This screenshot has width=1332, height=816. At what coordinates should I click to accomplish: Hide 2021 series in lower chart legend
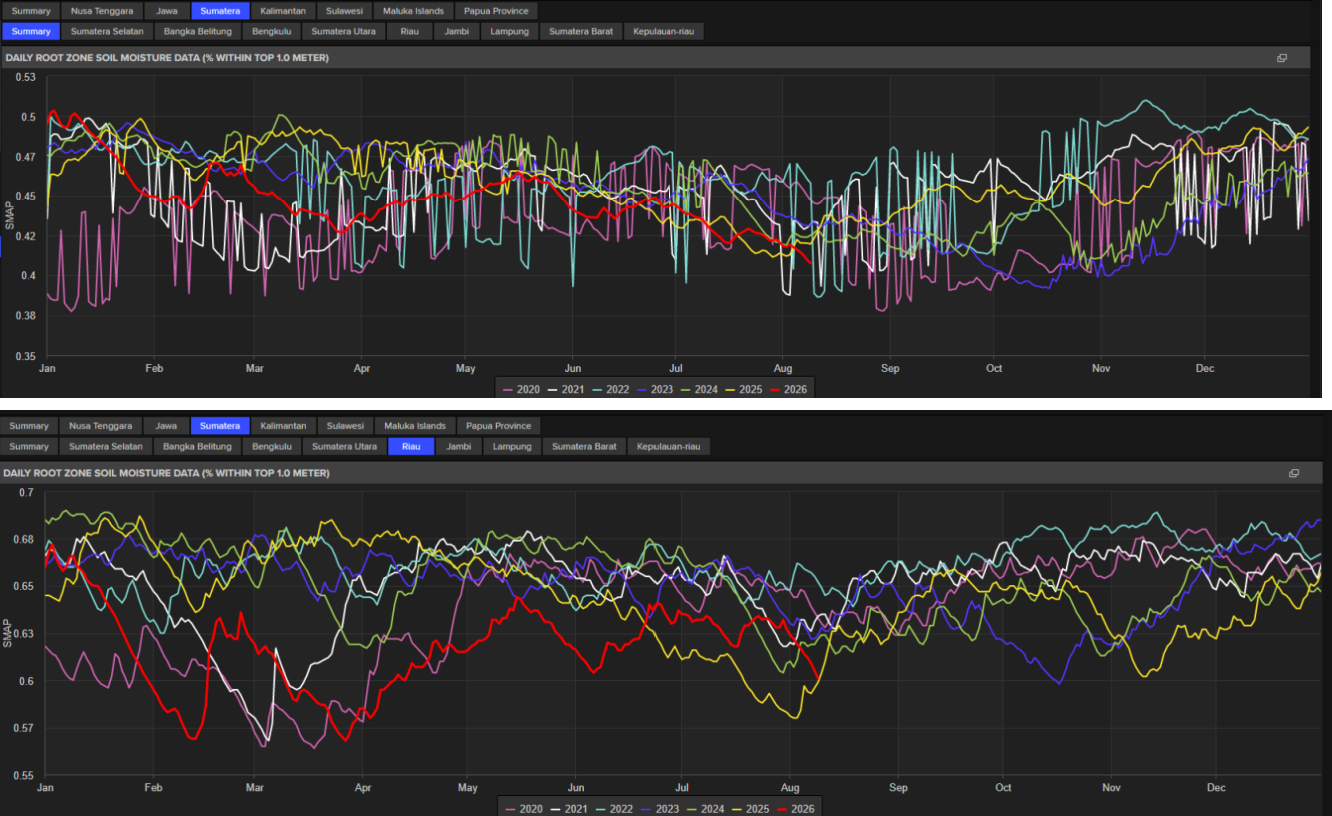pos(569,807)
